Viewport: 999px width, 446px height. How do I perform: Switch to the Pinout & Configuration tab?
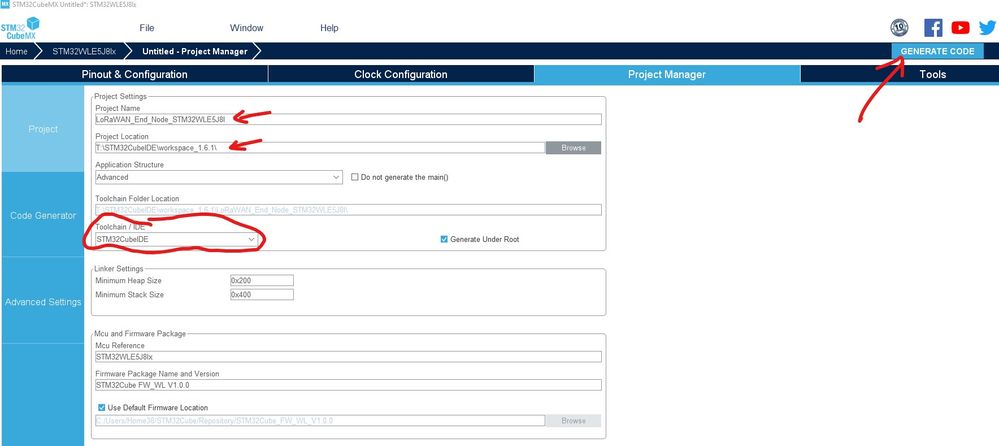[x=134, y=75]
